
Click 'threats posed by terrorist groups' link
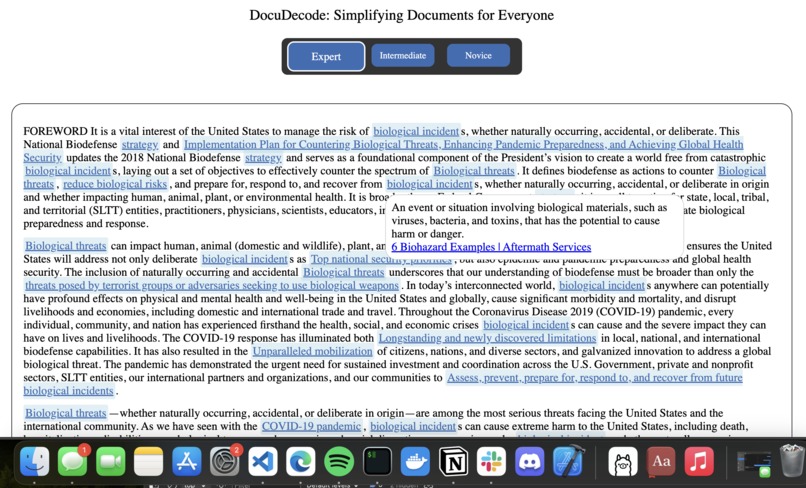212,285
